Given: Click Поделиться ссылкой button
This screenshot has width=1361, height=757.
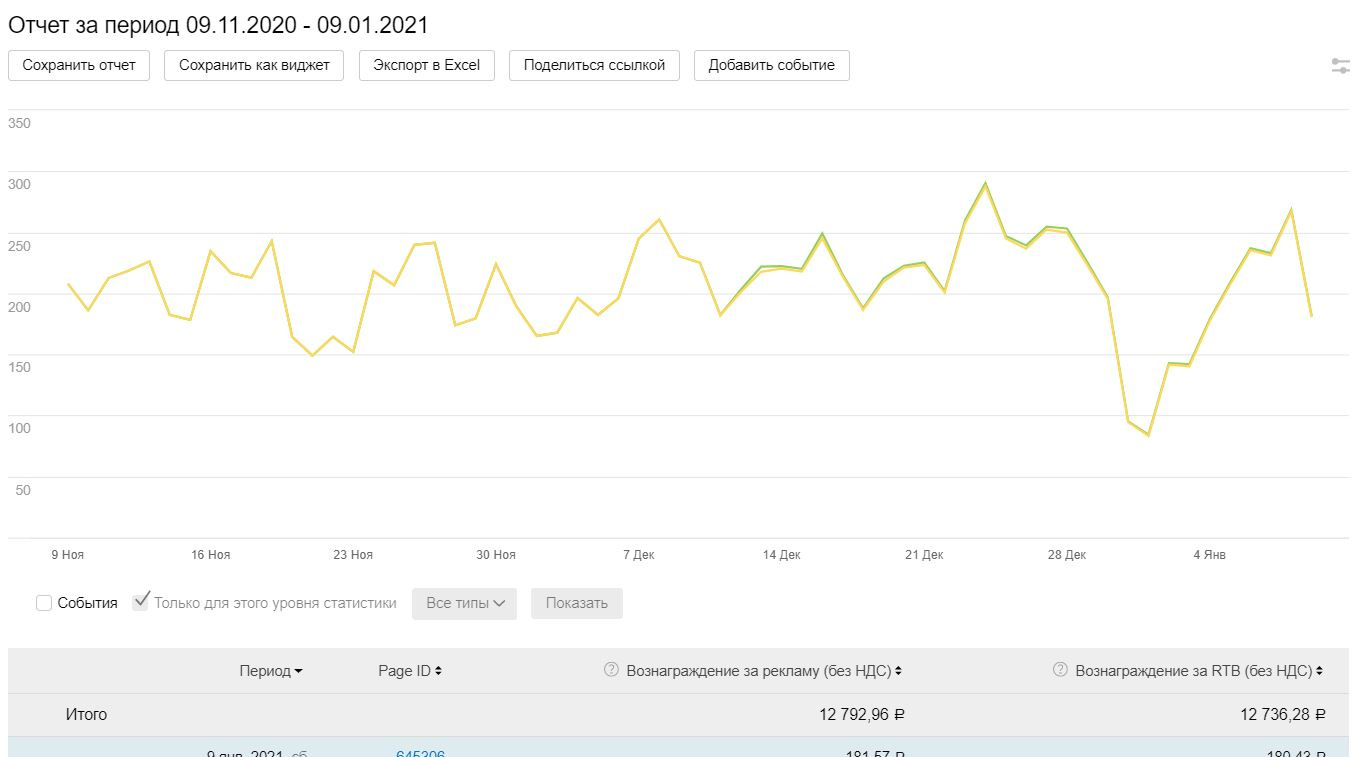Looking at the screenshot, I should (594, 65).
